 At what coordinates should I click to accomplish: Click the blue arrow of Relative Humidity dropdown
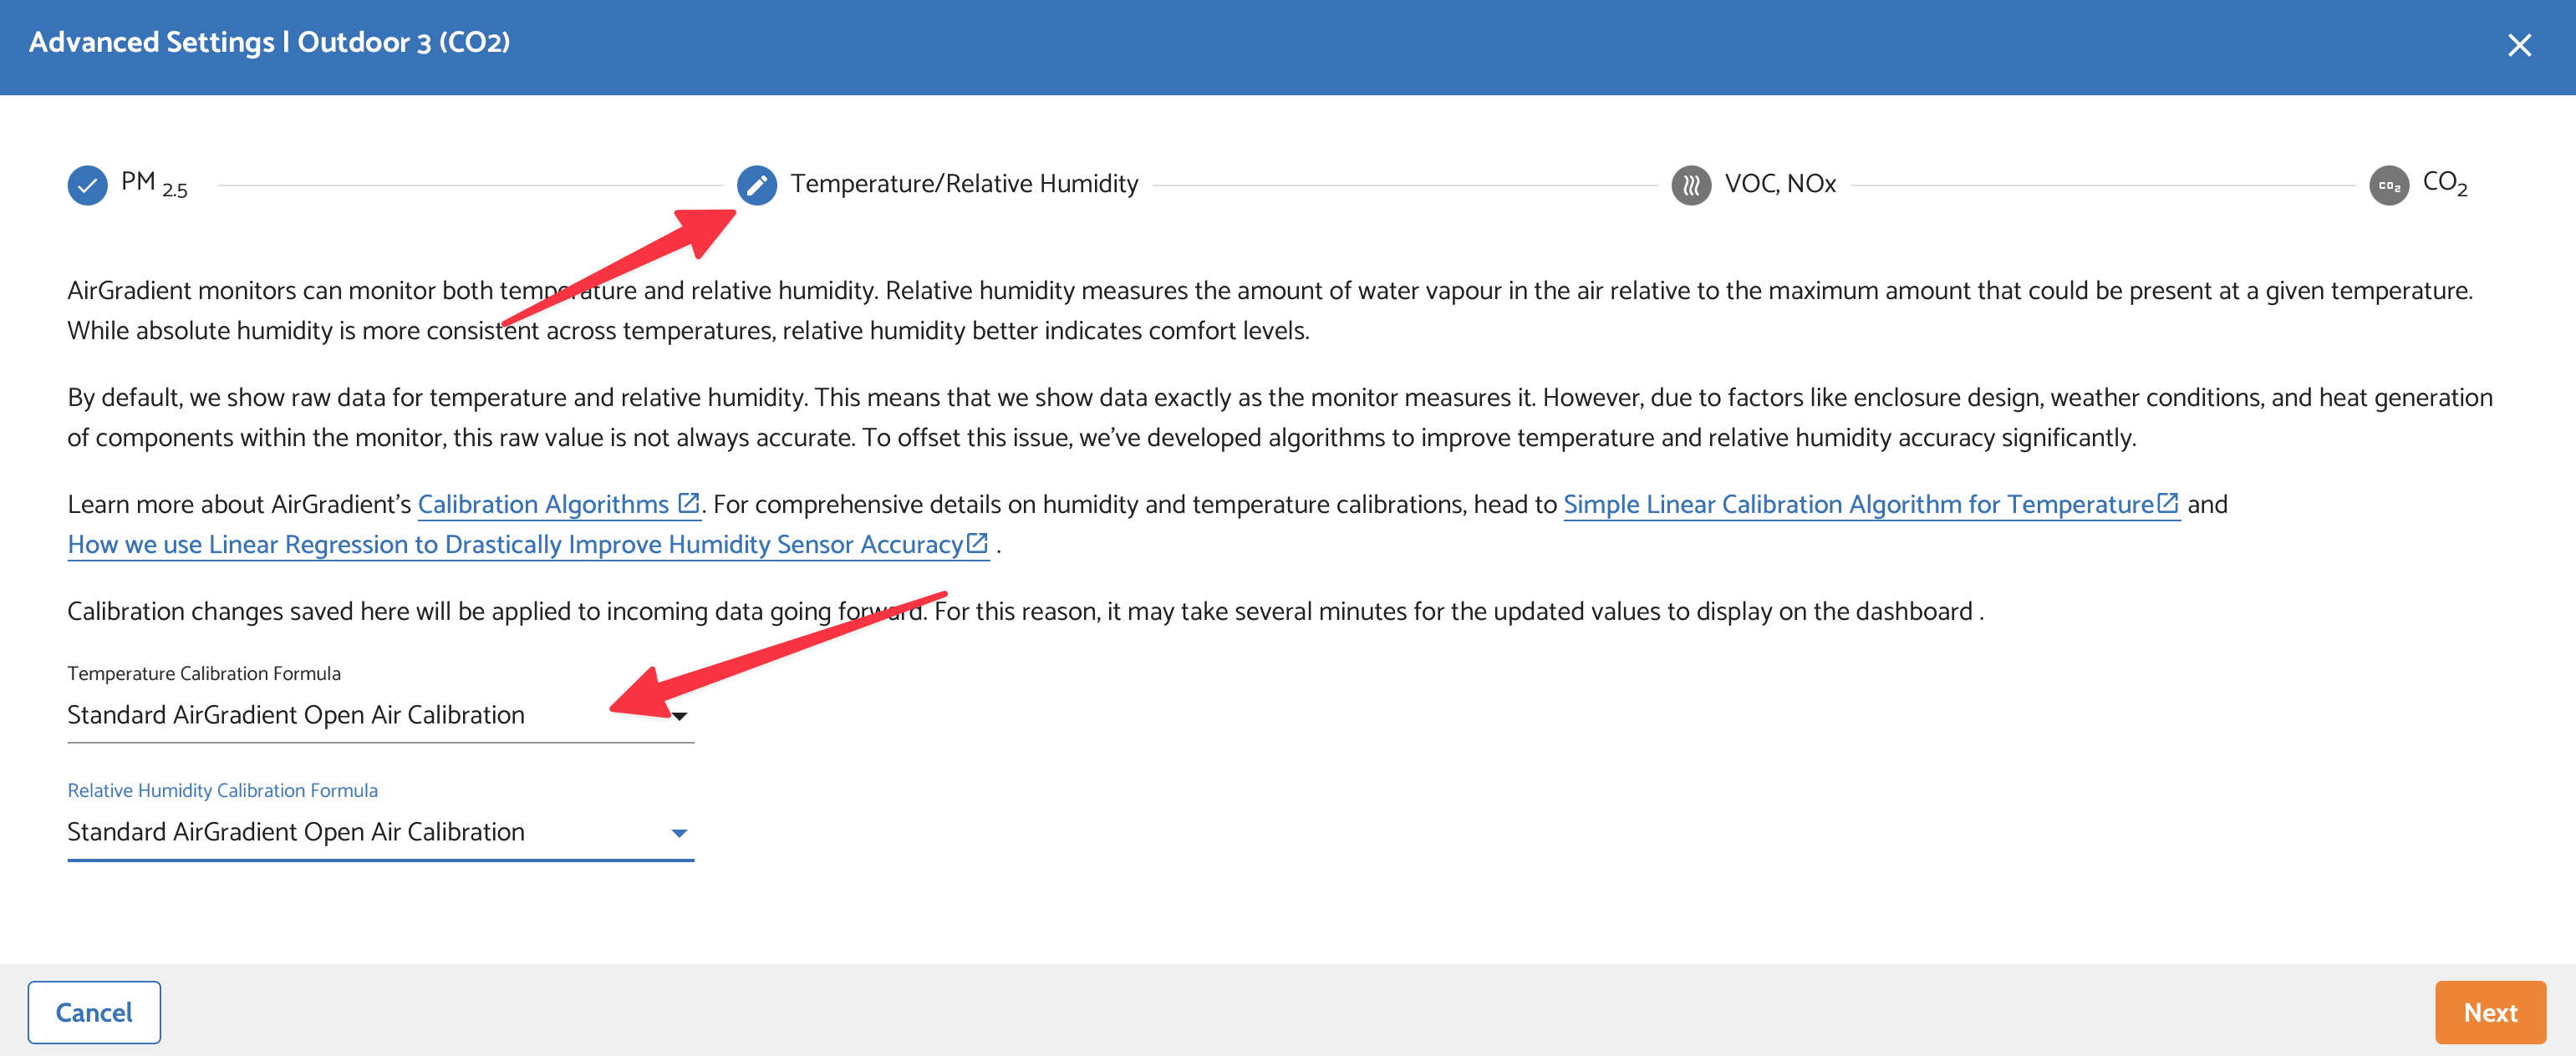pos(679,833)
